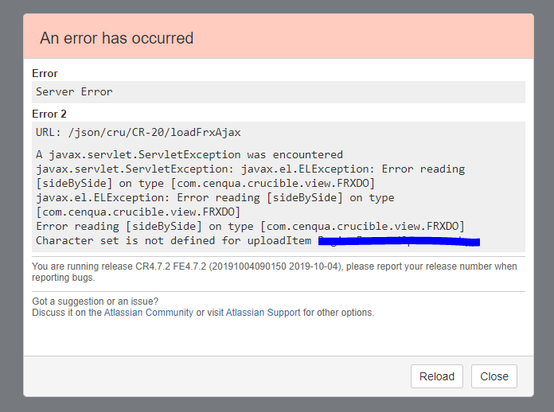Screen dimensions: 554x412
Task: Click the 'Got a suggestion or an issue?' text
Action: tap(95, 301)
